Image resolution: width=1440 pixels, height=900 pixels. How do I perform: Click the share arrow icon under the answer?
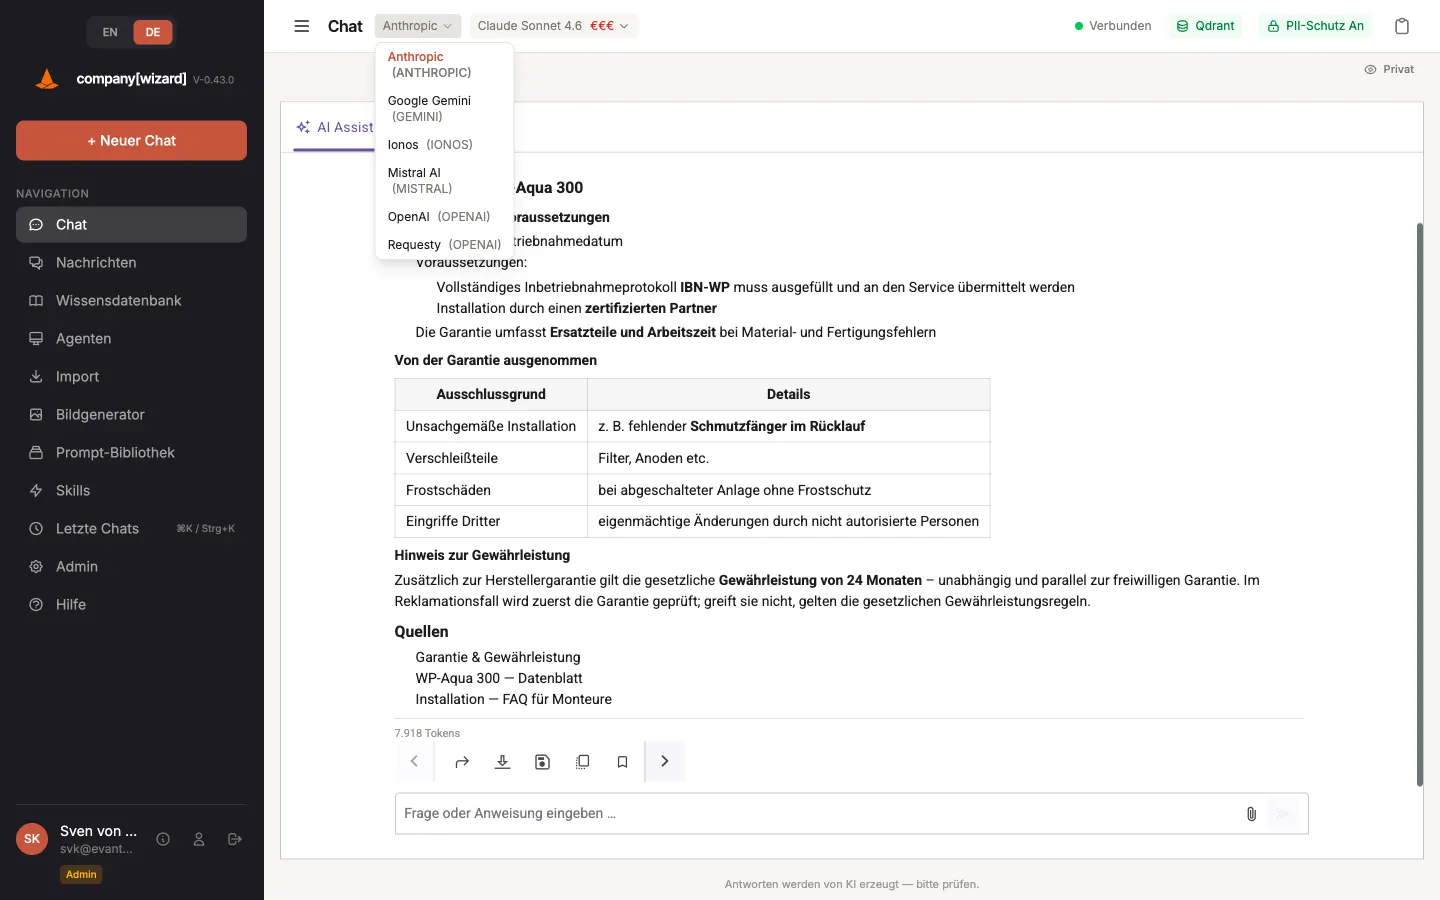(x=462, y=762)
